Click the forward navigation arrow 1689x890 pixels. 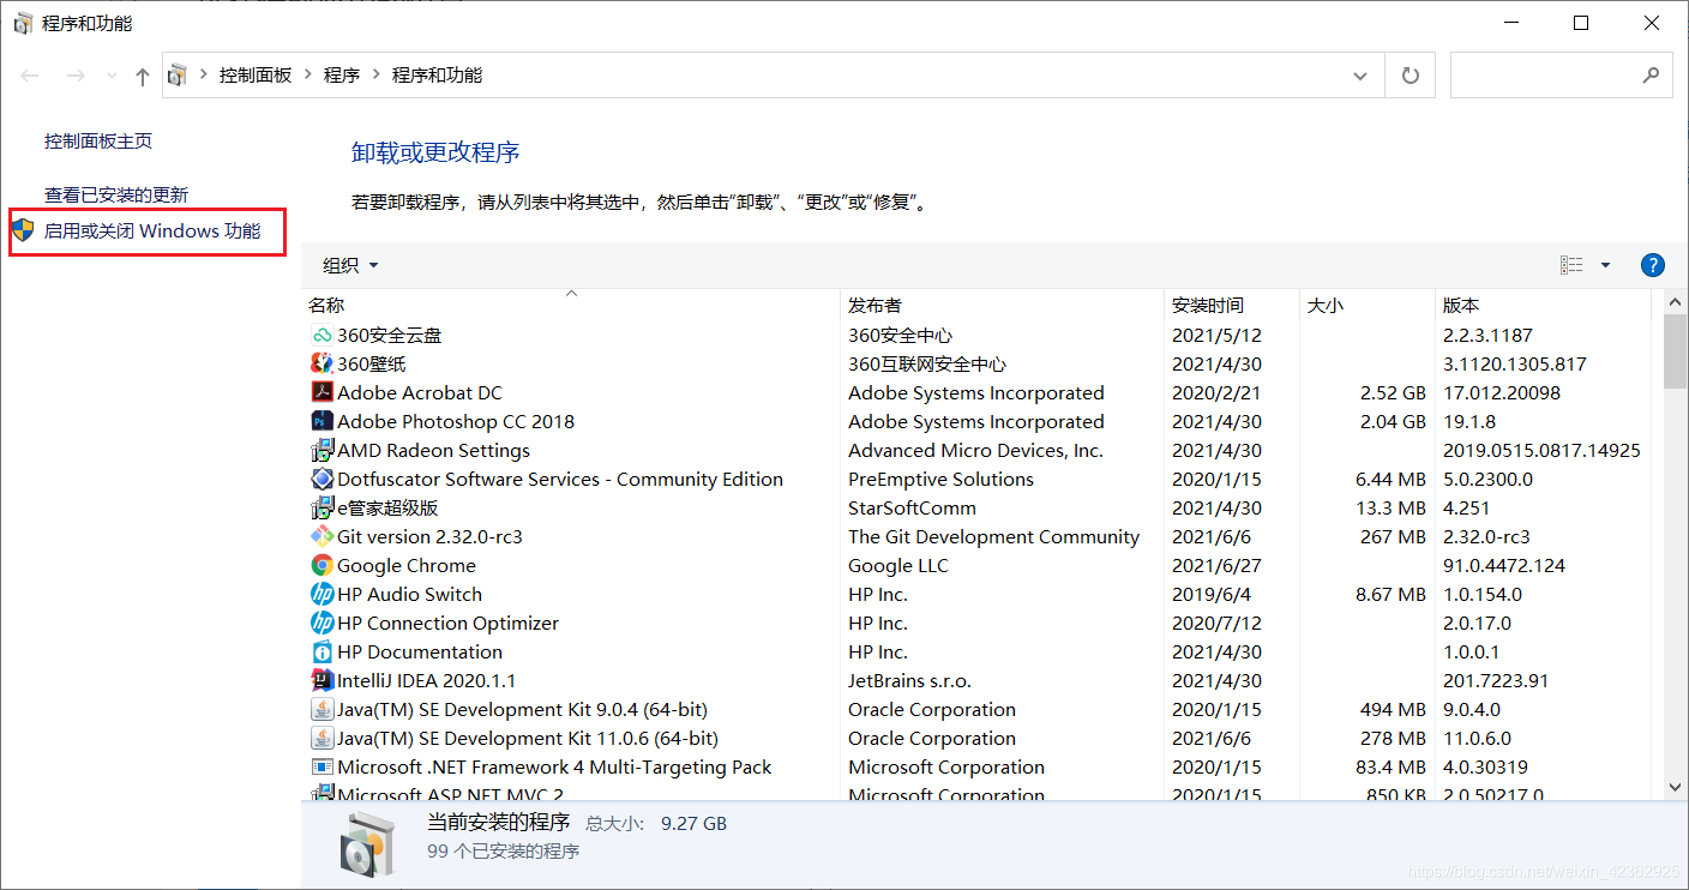tap(76, 76)
